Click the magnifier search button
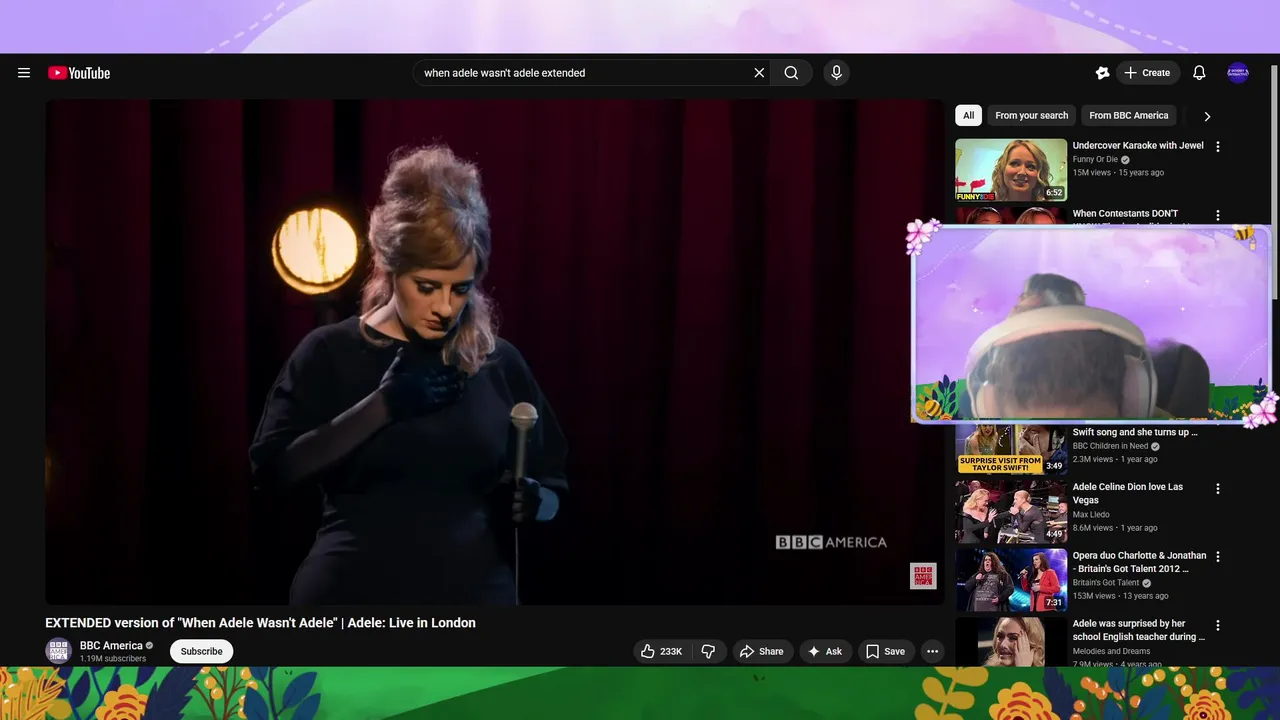The height and width of the screenshot is (720, 1280). pos(791,73)
